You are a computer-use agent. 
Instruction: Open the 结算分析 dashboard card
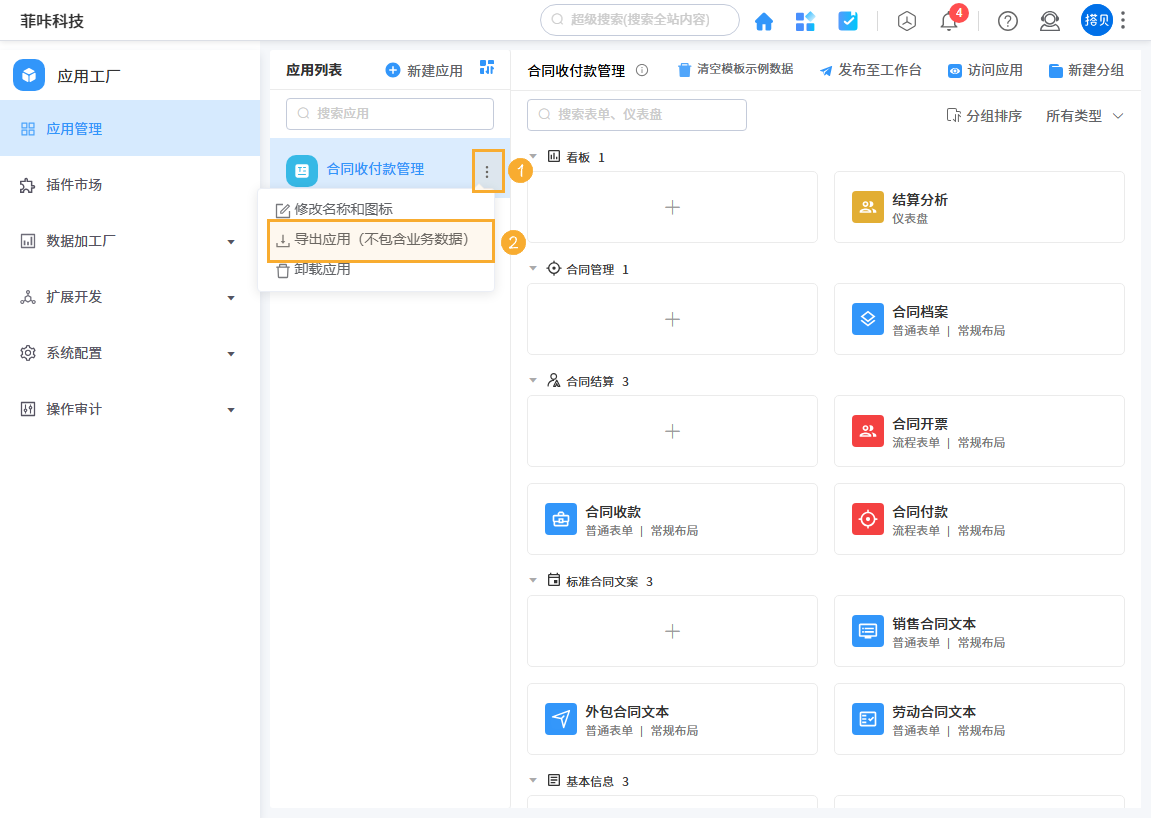coord(978,207)
